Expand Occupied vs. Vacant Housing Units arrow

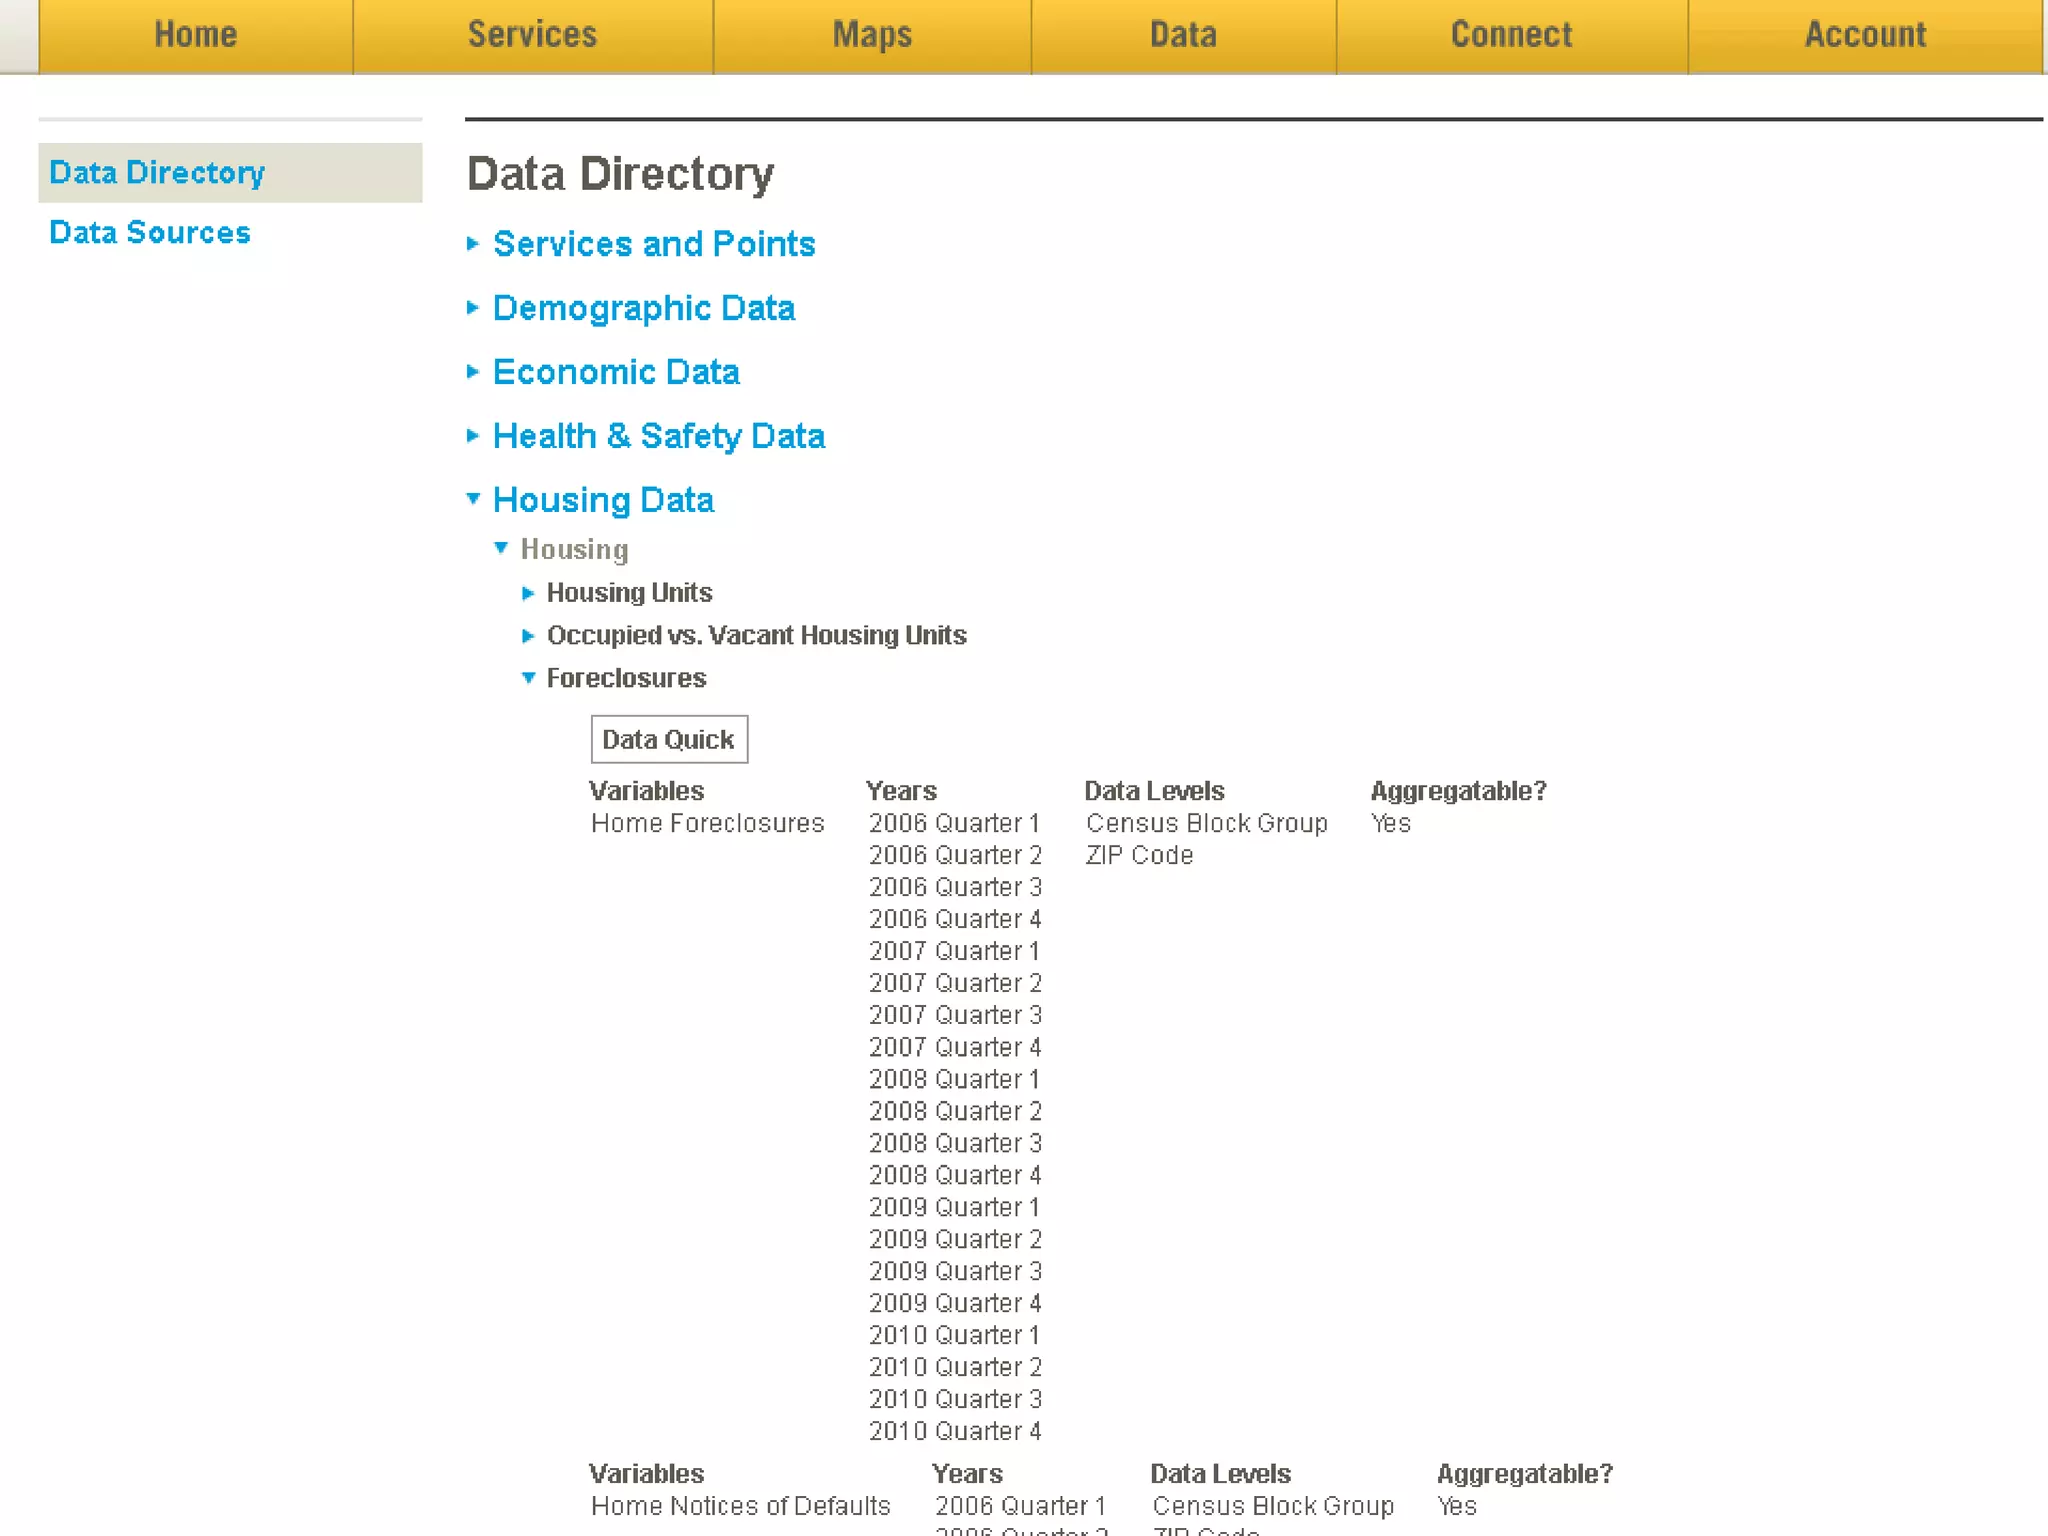pyautogui.click(x=528, y=635)
